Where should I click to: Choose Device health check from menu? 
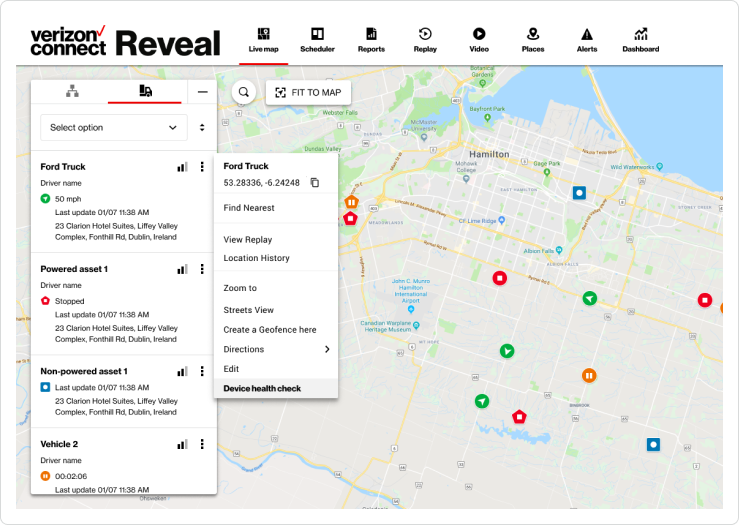coord(262,388)
